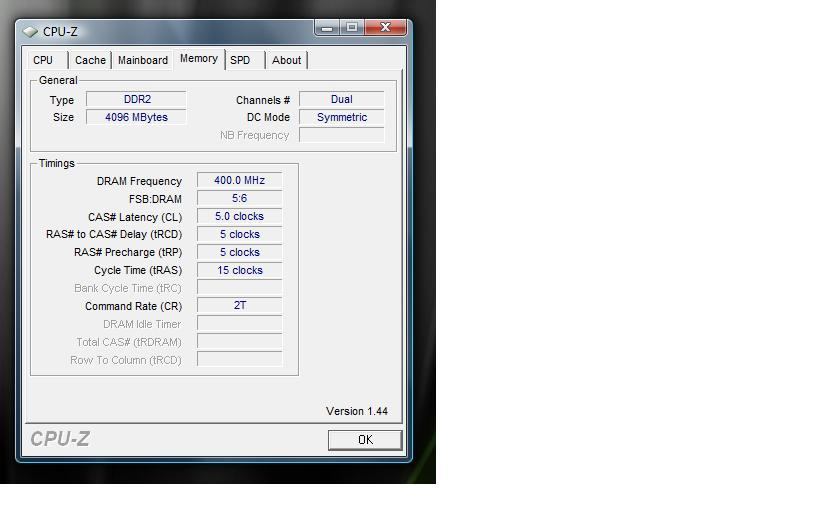Click the Timings group heading
Viewport: 840px width, 525px height.
(56, 163)
